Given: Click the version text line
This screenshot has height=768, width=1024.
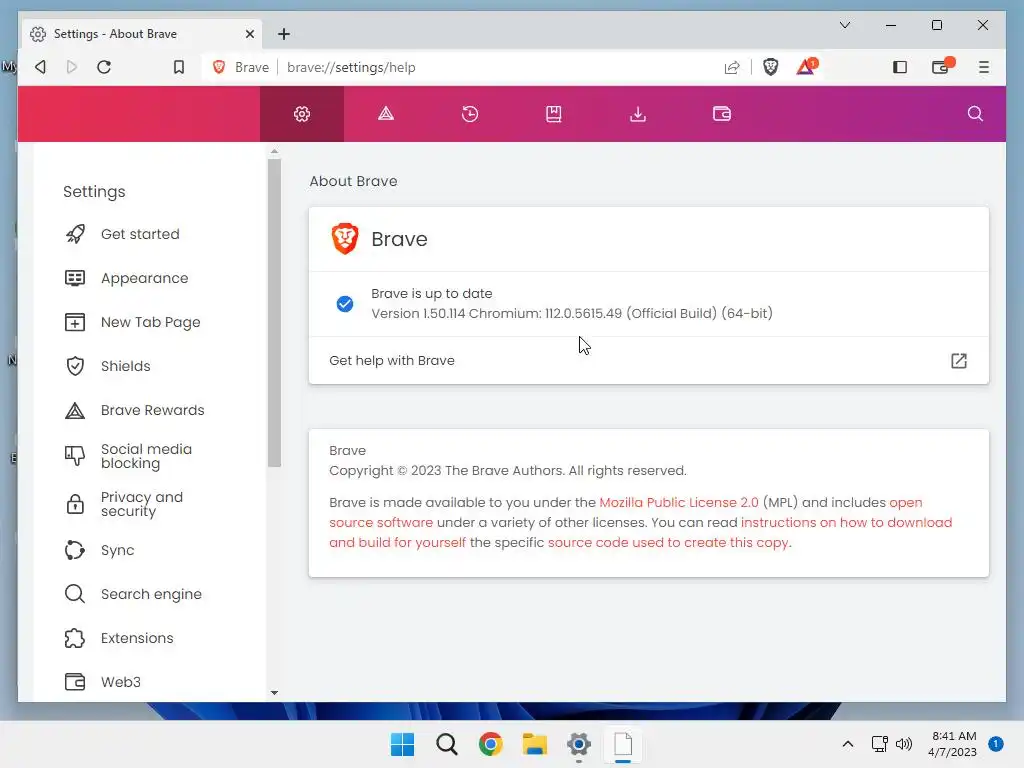Looking at the screenshot, I should 572,313.
